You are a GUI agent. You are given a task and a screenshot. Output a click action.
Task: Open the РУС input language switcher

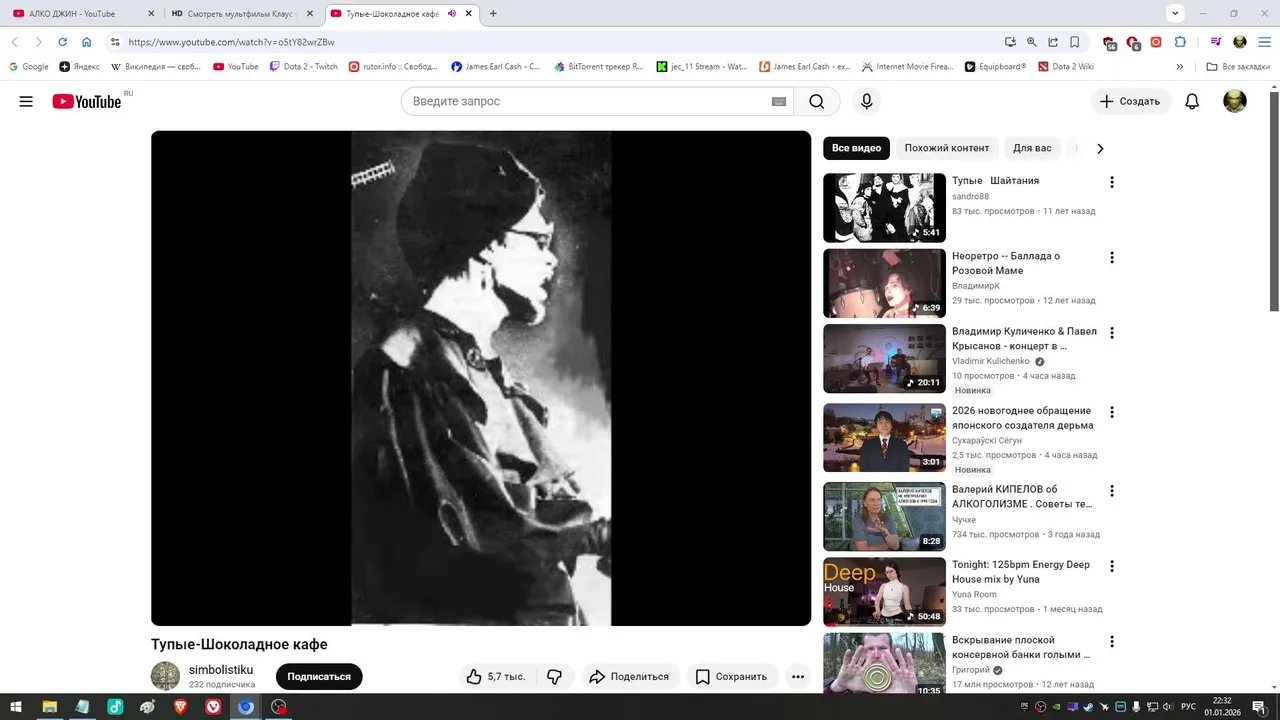[1189, 707]
